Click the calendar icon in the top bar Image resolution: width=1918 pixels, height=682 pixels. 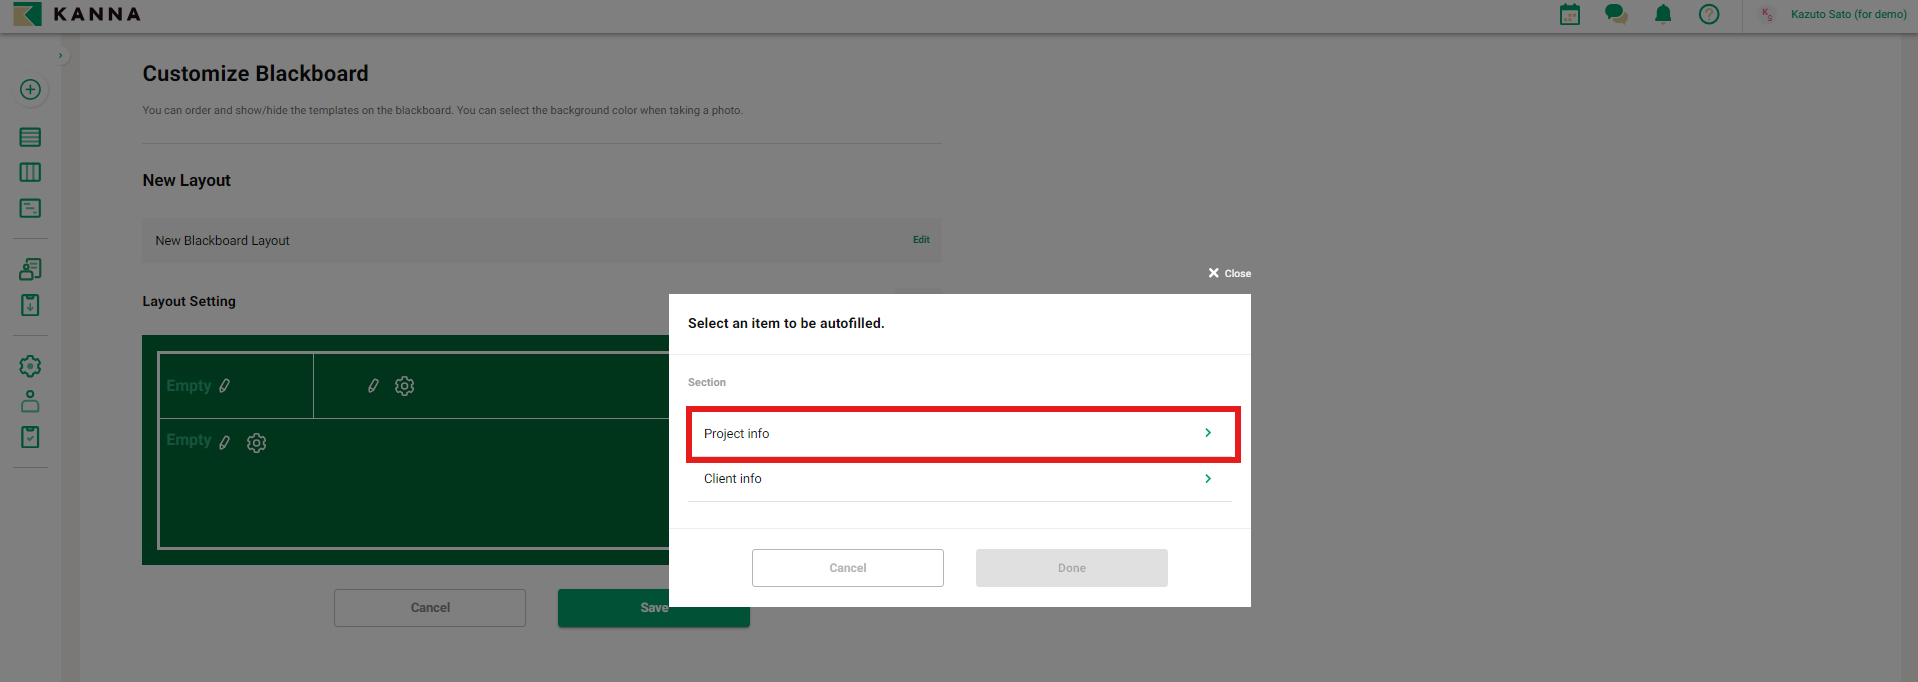coord(1569,14)
